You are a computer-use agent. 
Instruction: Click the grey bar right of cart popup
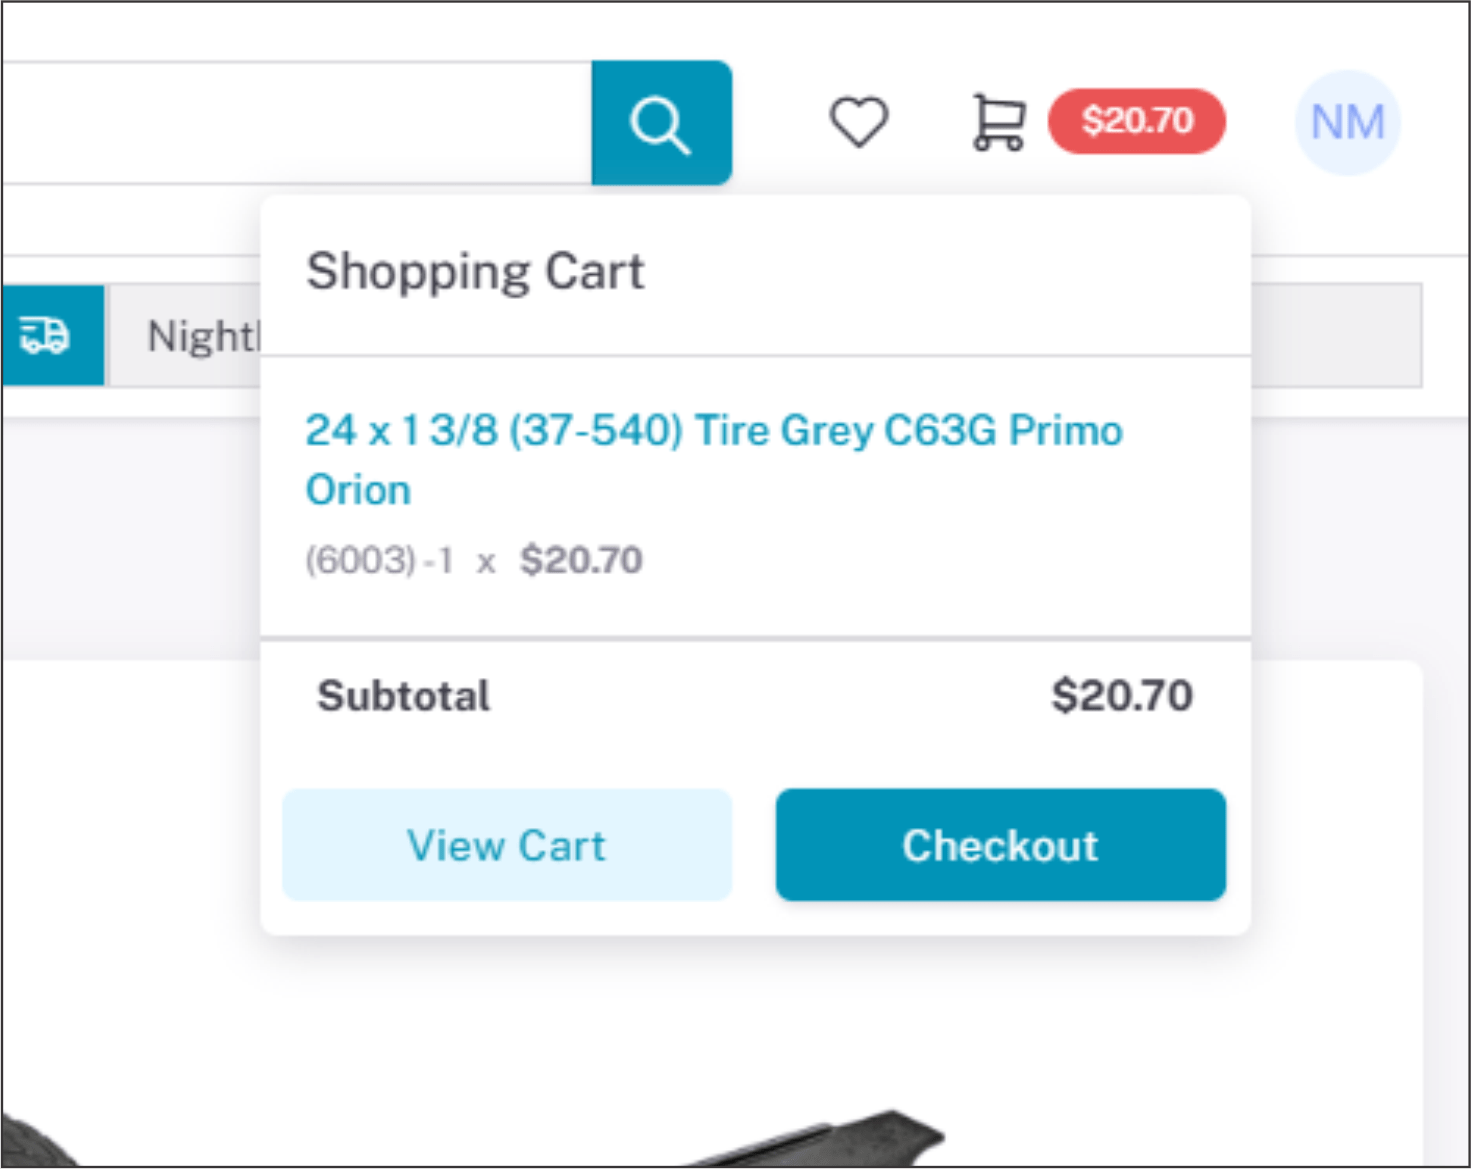[x=1336, y=336]
